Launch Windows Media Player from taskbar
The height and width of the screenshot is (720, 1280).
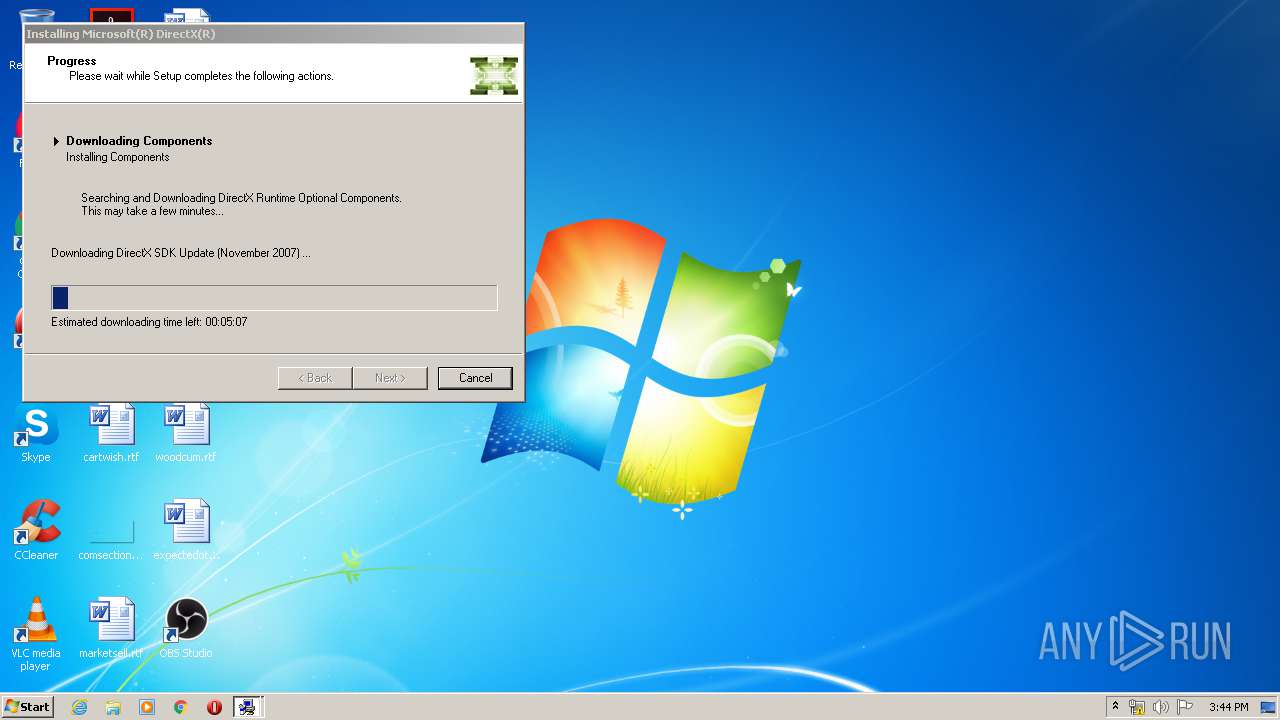[x=147, y=707]
